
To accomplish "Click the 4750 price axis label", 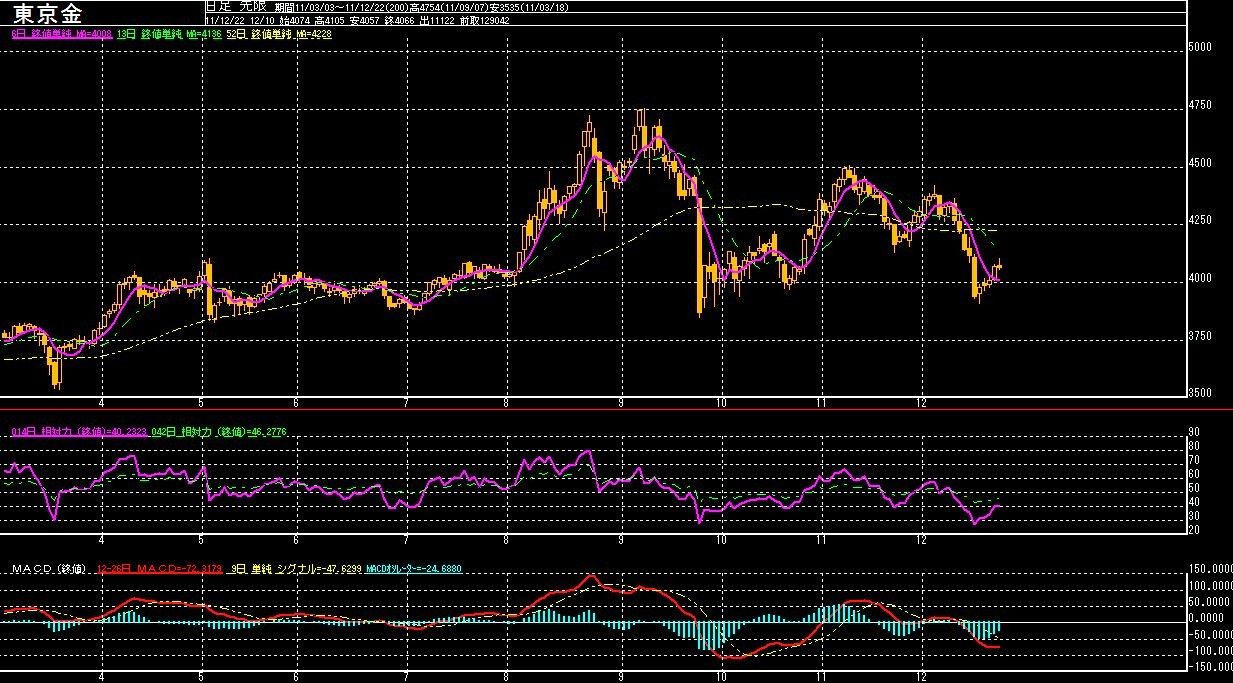I will click(x=1200, y=105).
